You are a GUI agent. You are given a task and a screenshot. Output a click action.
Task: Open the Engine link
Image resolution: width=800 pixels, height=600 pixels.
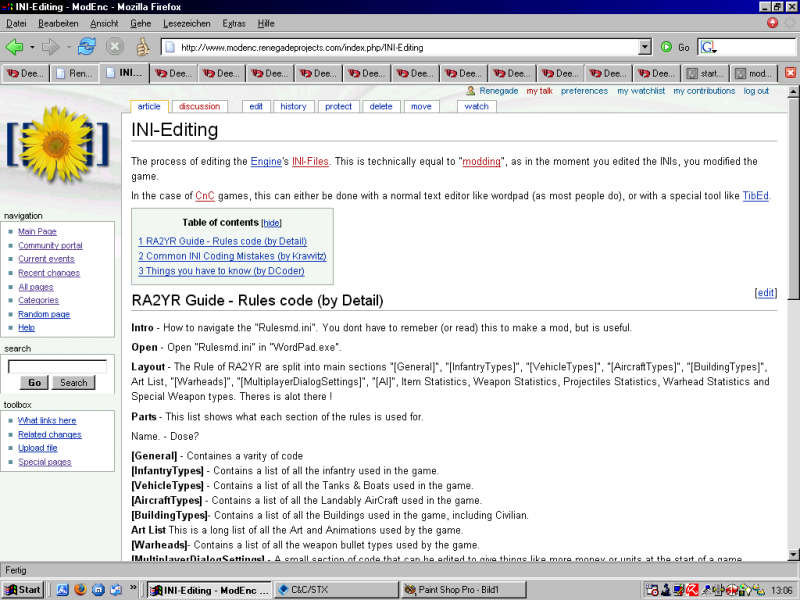coord(266,162)
